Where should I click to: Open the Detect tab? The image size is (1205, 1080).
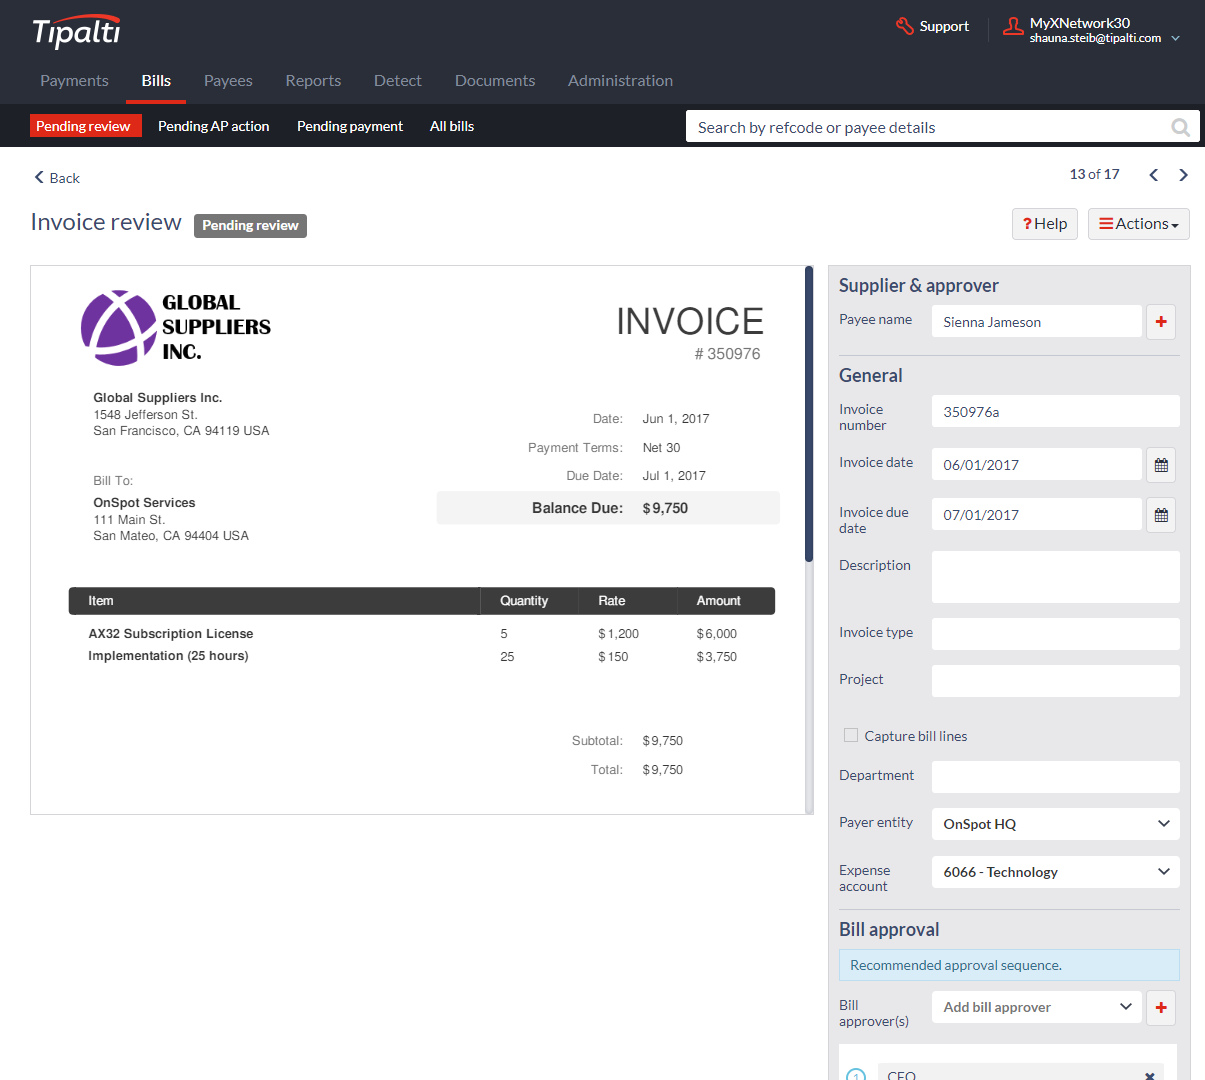[x=398, y=81]
